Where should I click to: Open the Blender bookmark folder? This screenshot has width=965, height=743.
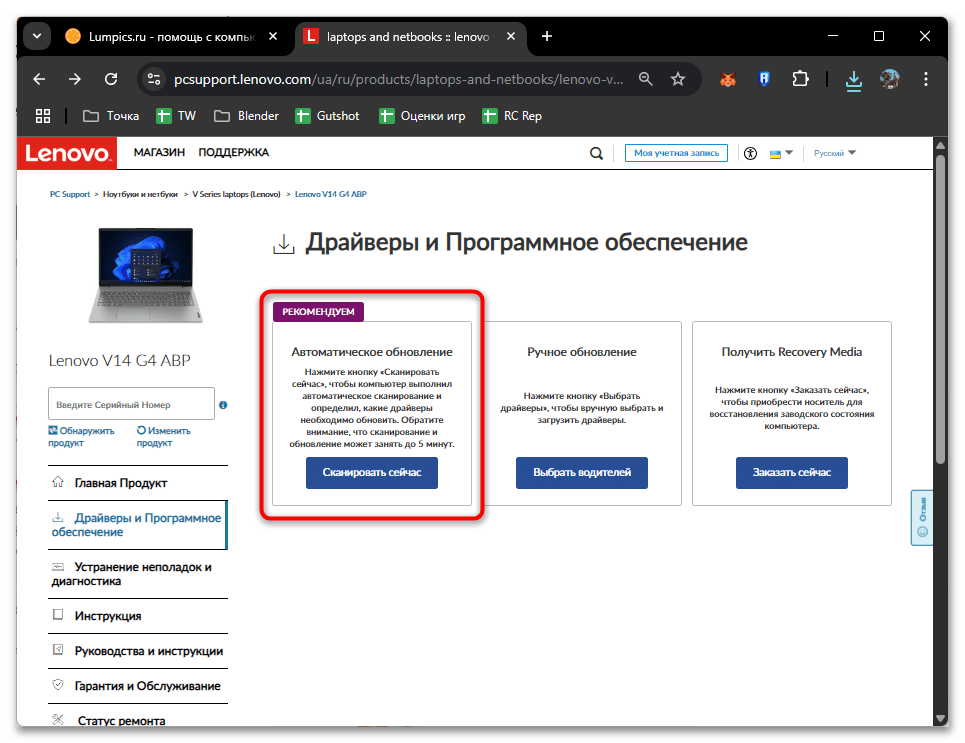coord(246,116)
